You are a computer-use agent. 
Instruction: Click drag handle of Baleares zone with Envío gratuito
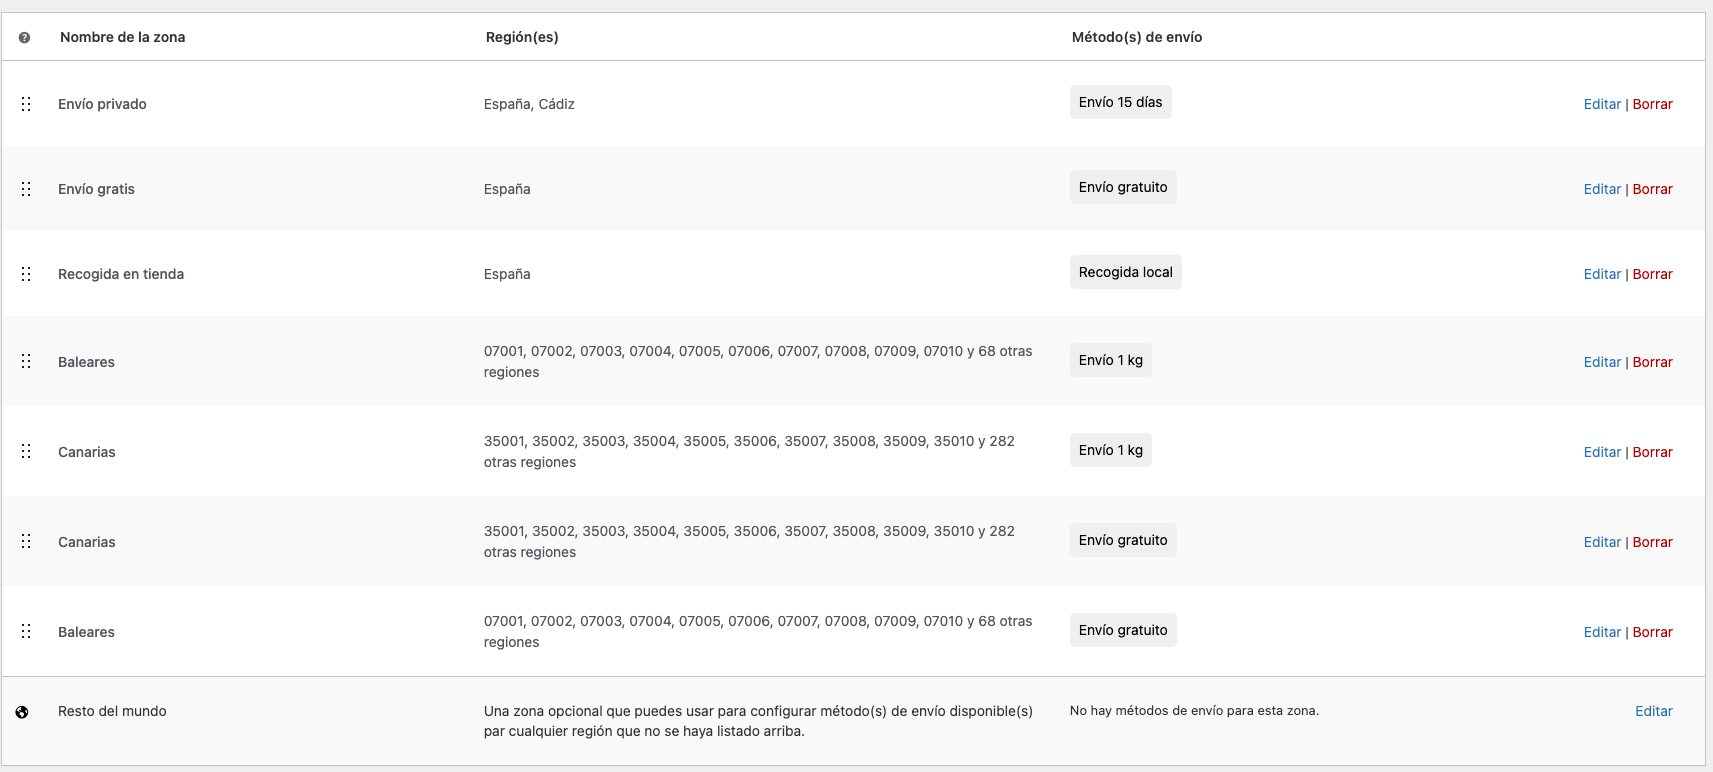click(26, 631)
